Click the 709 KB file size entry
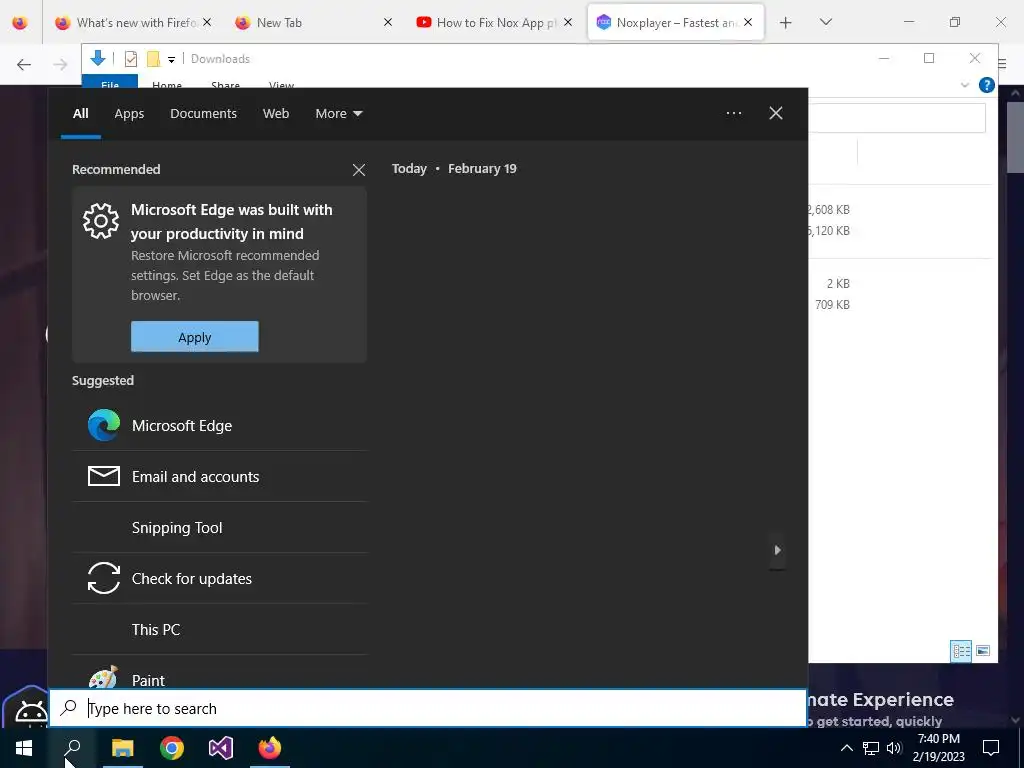This screenshot has height=768, width=1024. point(832,304)
